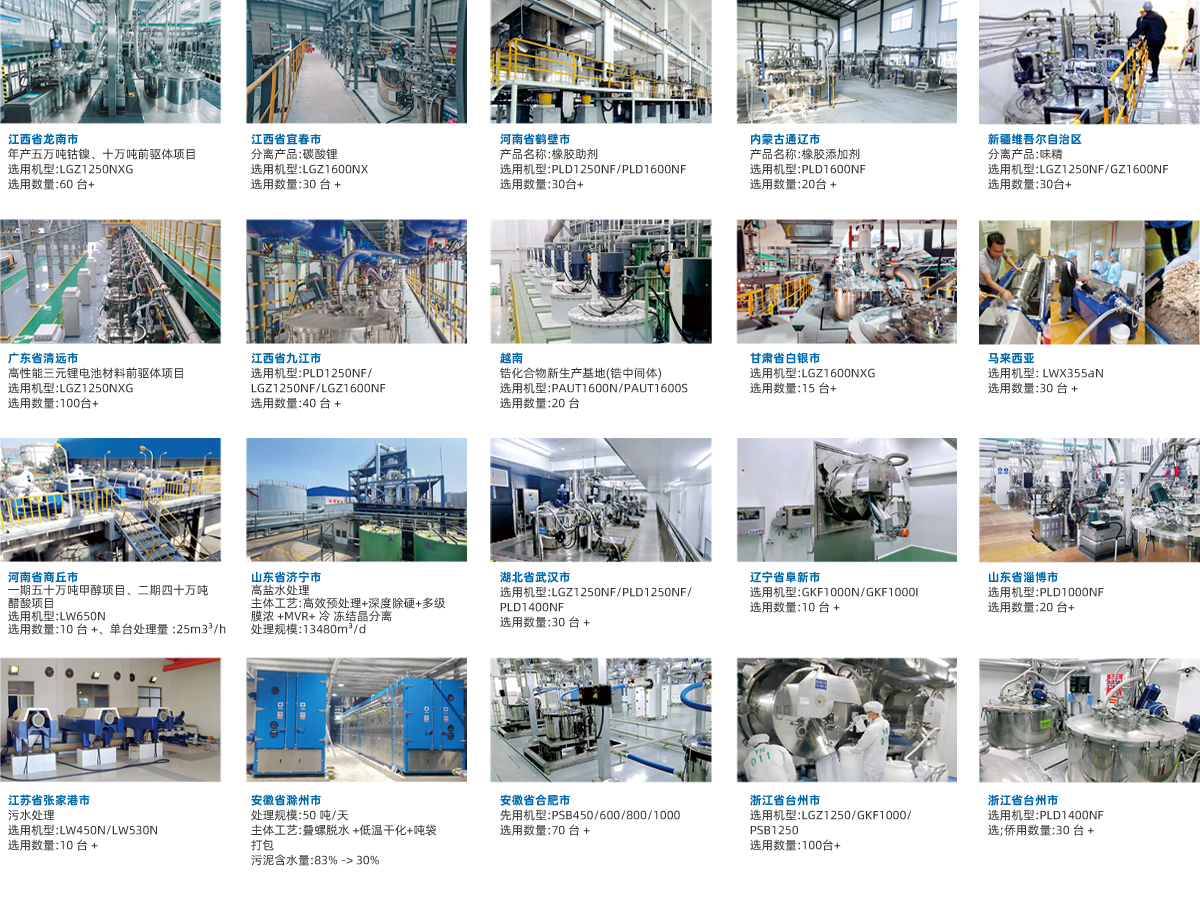Select the text 先用机型:PSB450/600/800/1000
This screenshot has width=1200, height=910.
click(x=590, y=815)
